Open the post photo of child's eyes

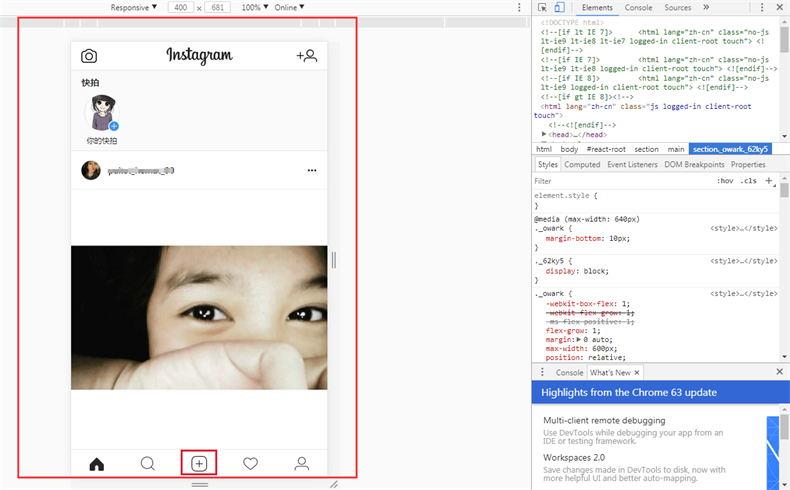pos(199,317)
